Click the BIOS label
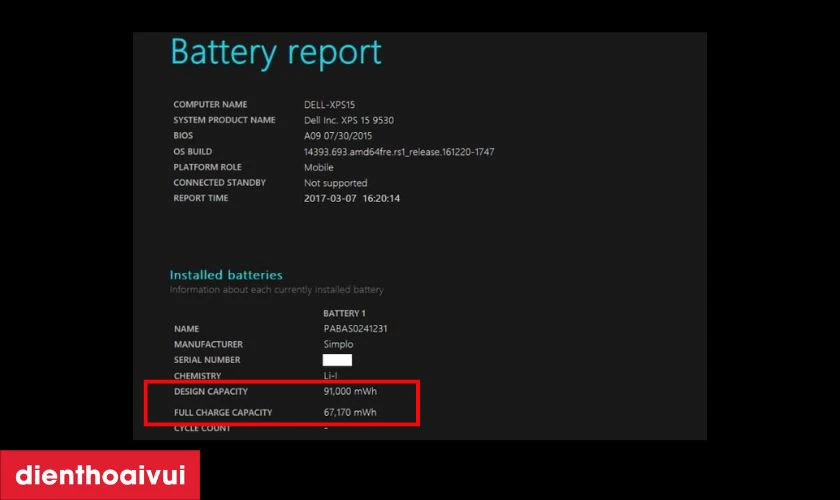The height and width of the screenshot is (500, 840). [x=183, y=136]
